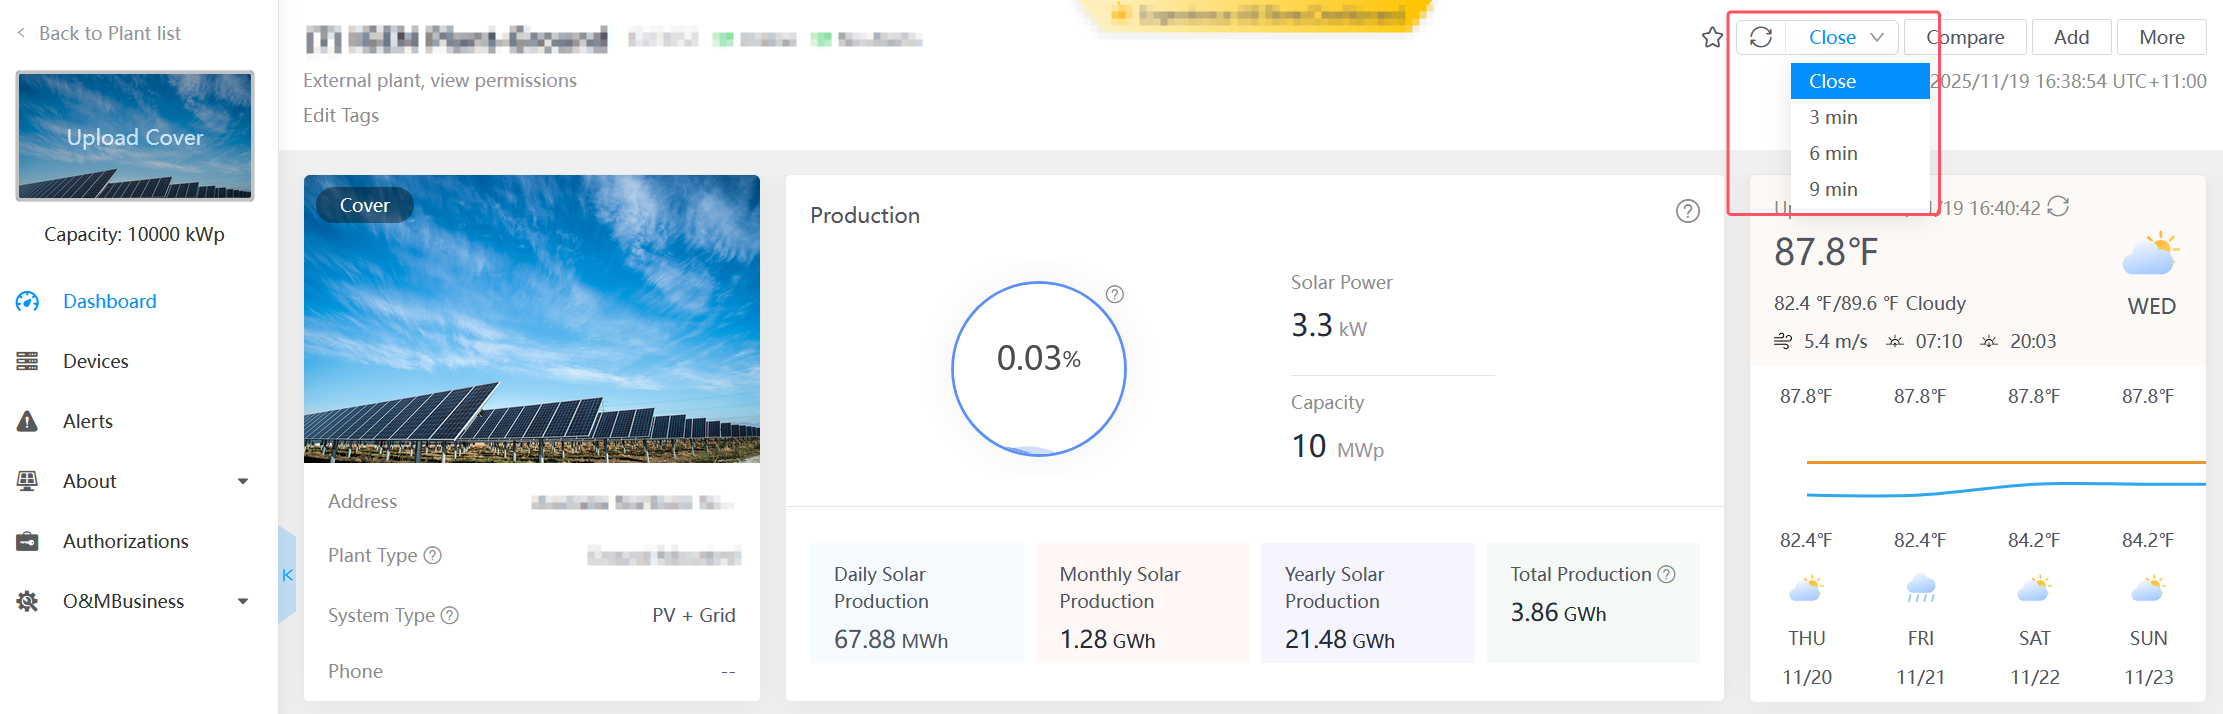The height and width of the screenshot is (714, 2223).
Task: Expand the About submenu
Action: pyautogui.click(x=242, y=481)
